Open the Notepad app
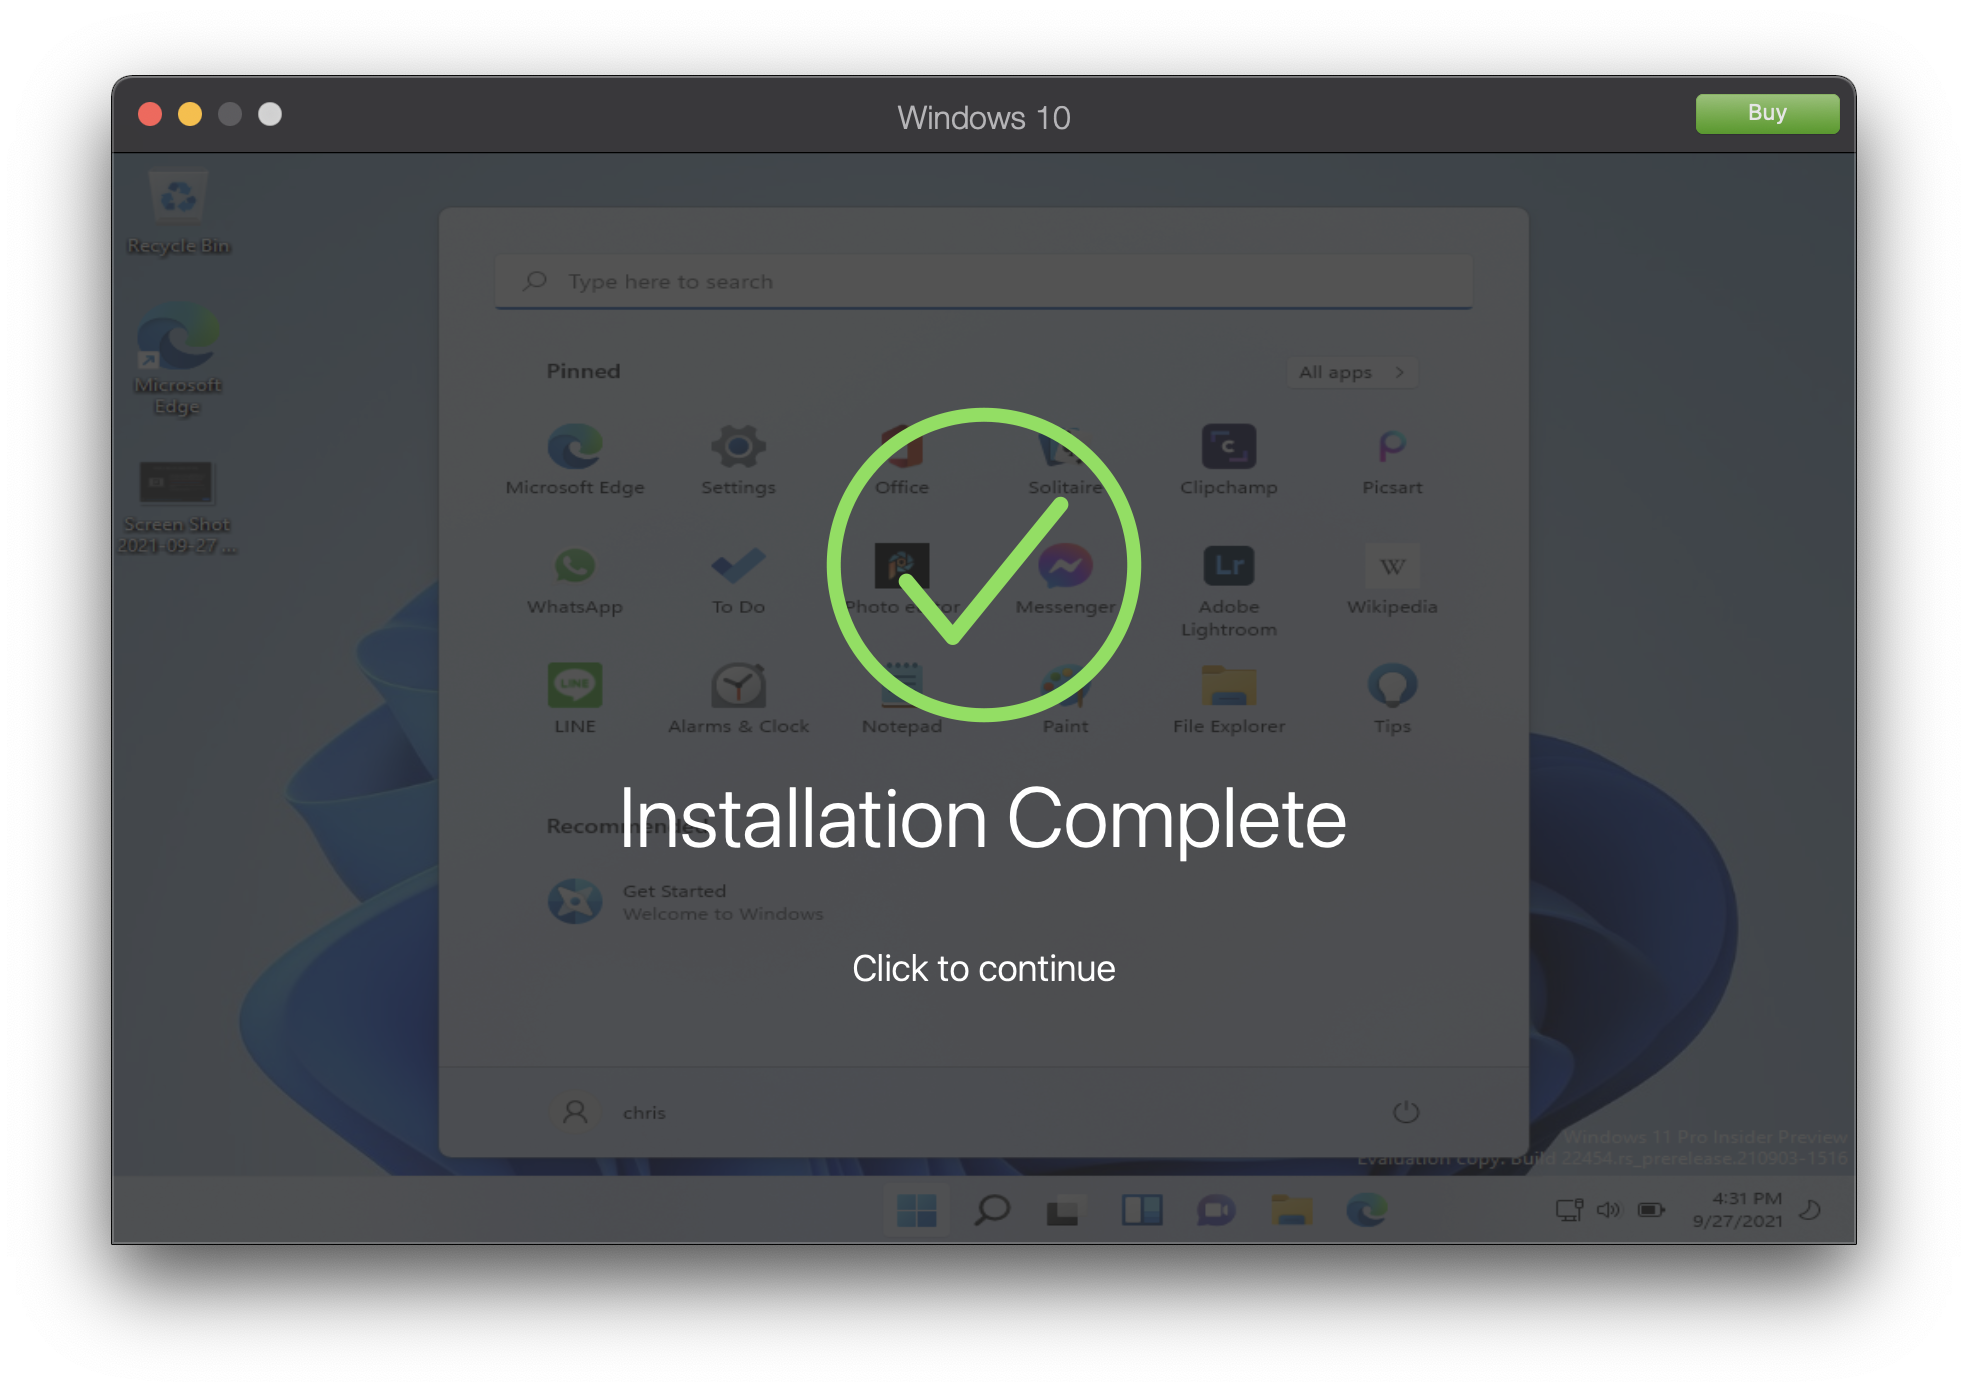Image resolution: width=1968 pixels, height=1392 pixels. point(902,699)
